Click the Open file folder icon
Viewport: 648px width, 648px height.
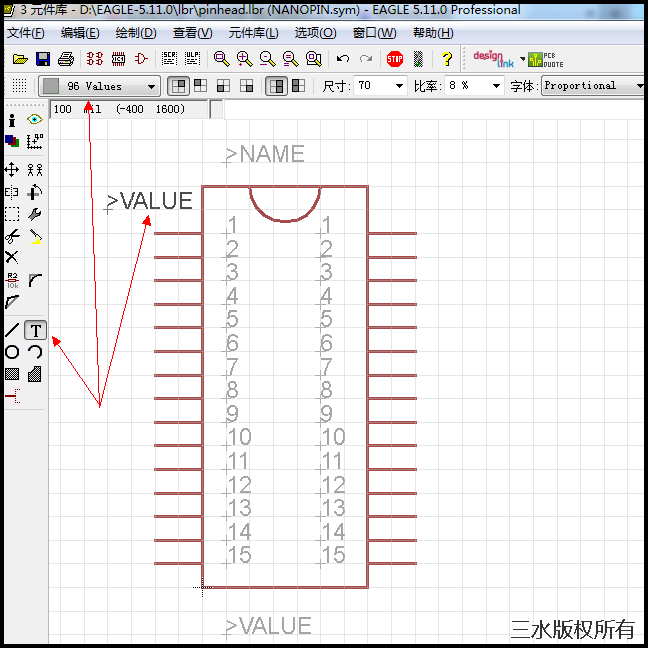(x=20, y=59)
